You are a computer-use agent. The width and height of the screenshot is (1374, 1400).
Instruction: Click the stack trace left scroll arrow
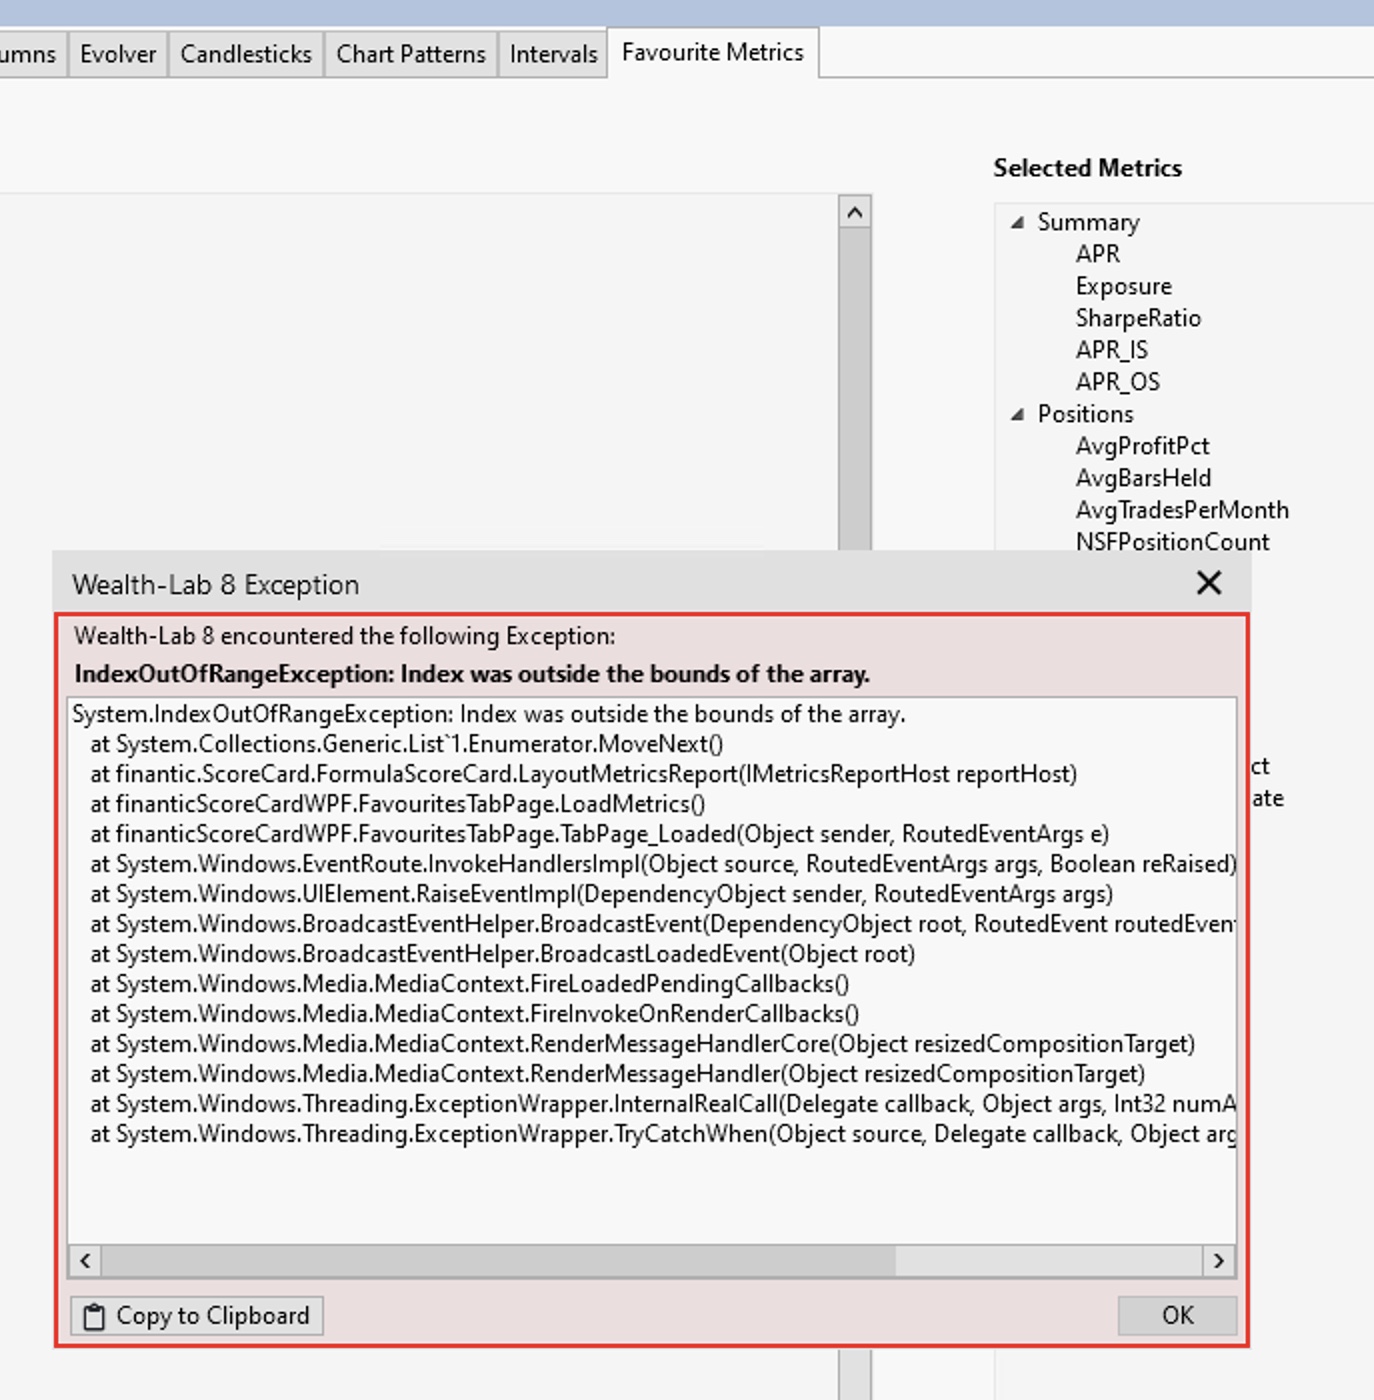85,1261
